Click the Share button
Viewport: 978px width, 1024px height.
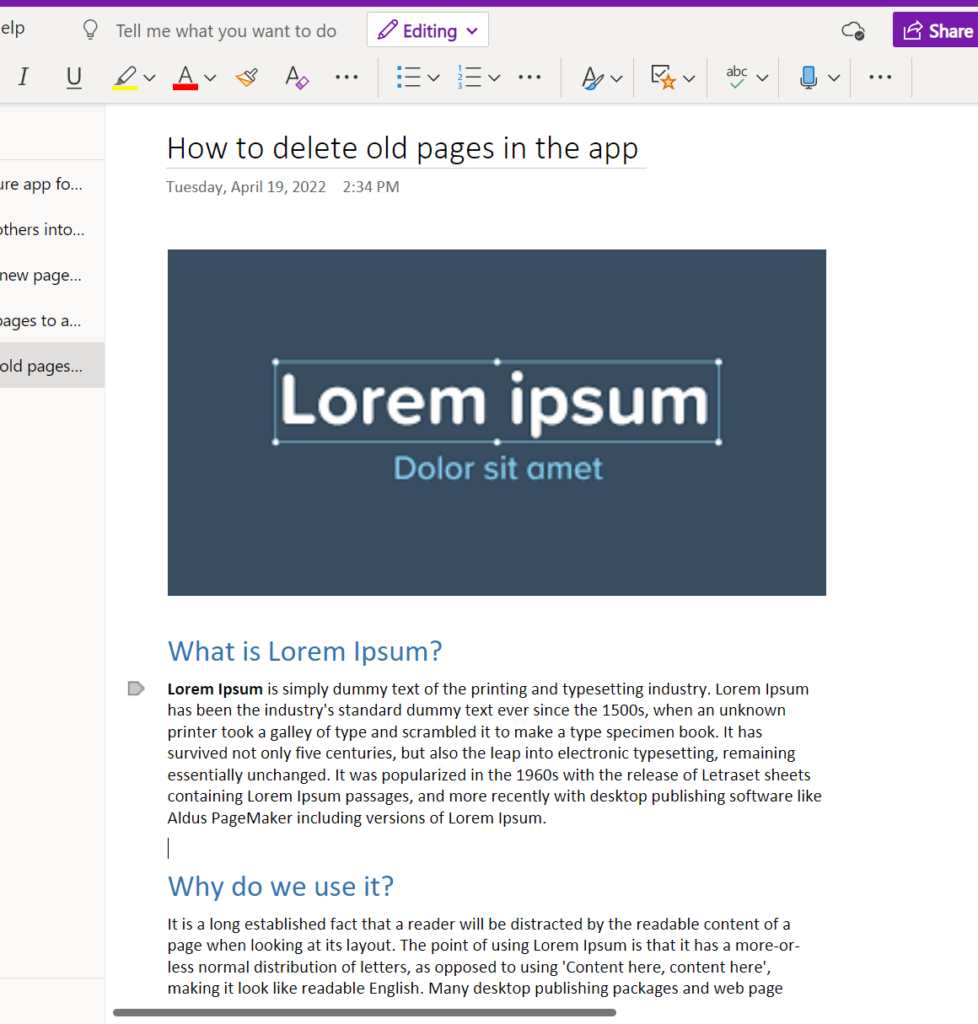(x=936, y=30)
